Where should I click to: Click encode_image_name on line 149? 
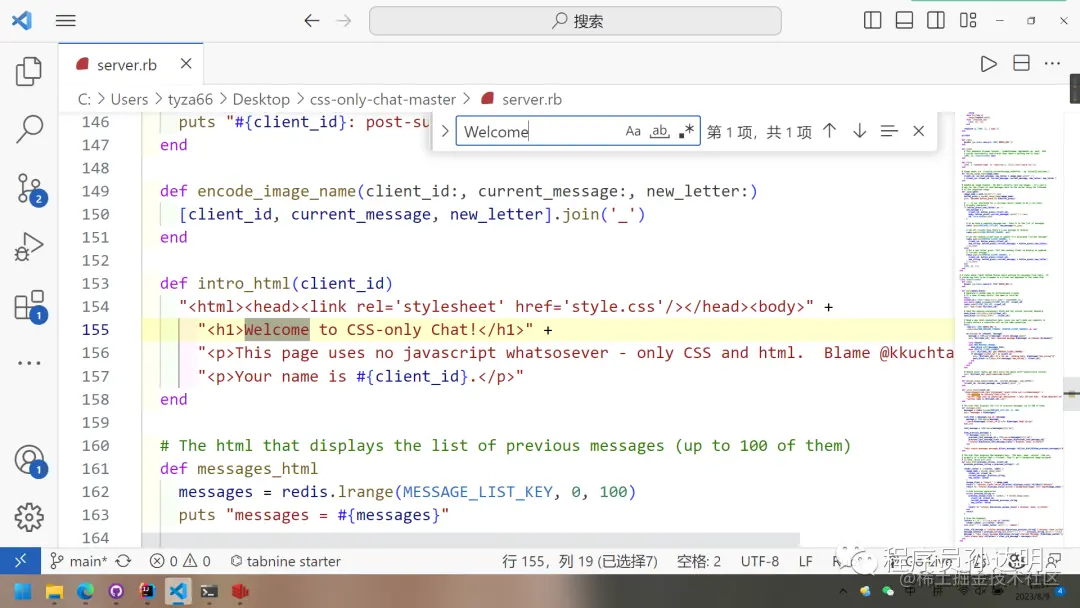[x=276, y=191]
